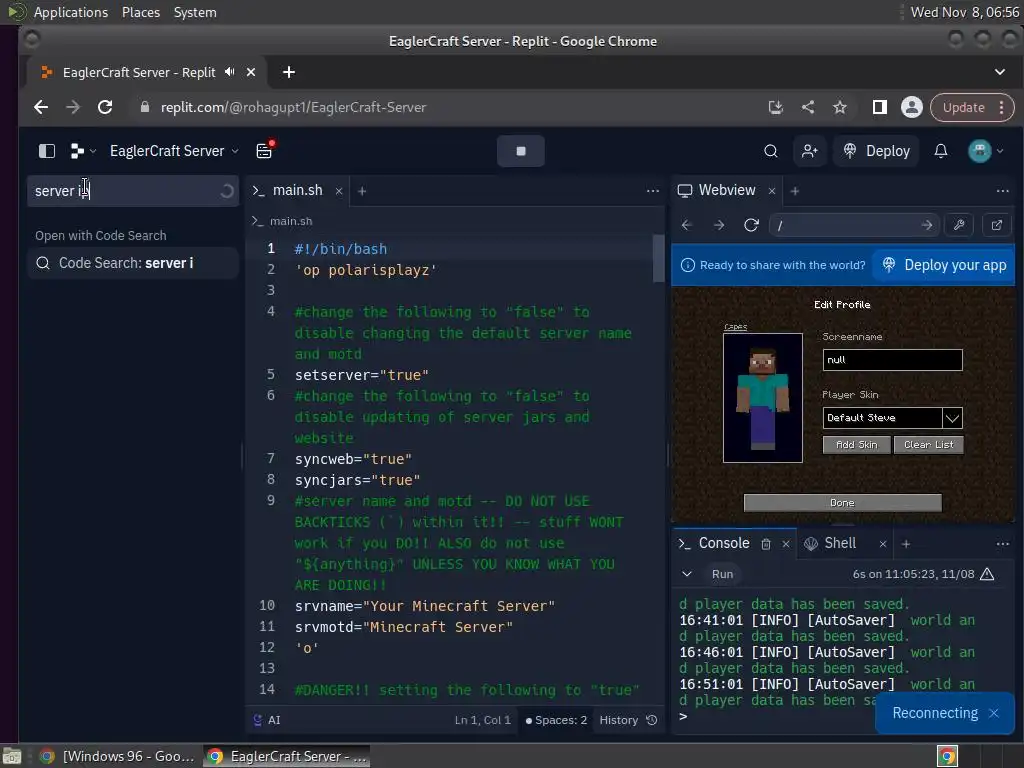Close the Console tab
1024x768 pixels.
(786, 544)
